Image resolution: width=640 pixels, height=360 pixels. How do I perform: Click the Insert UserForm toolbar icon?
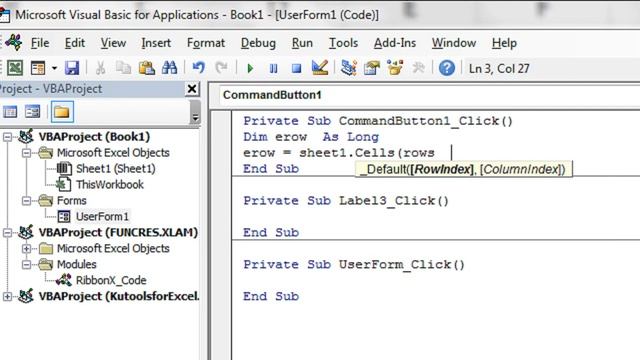tap(38, 68)
